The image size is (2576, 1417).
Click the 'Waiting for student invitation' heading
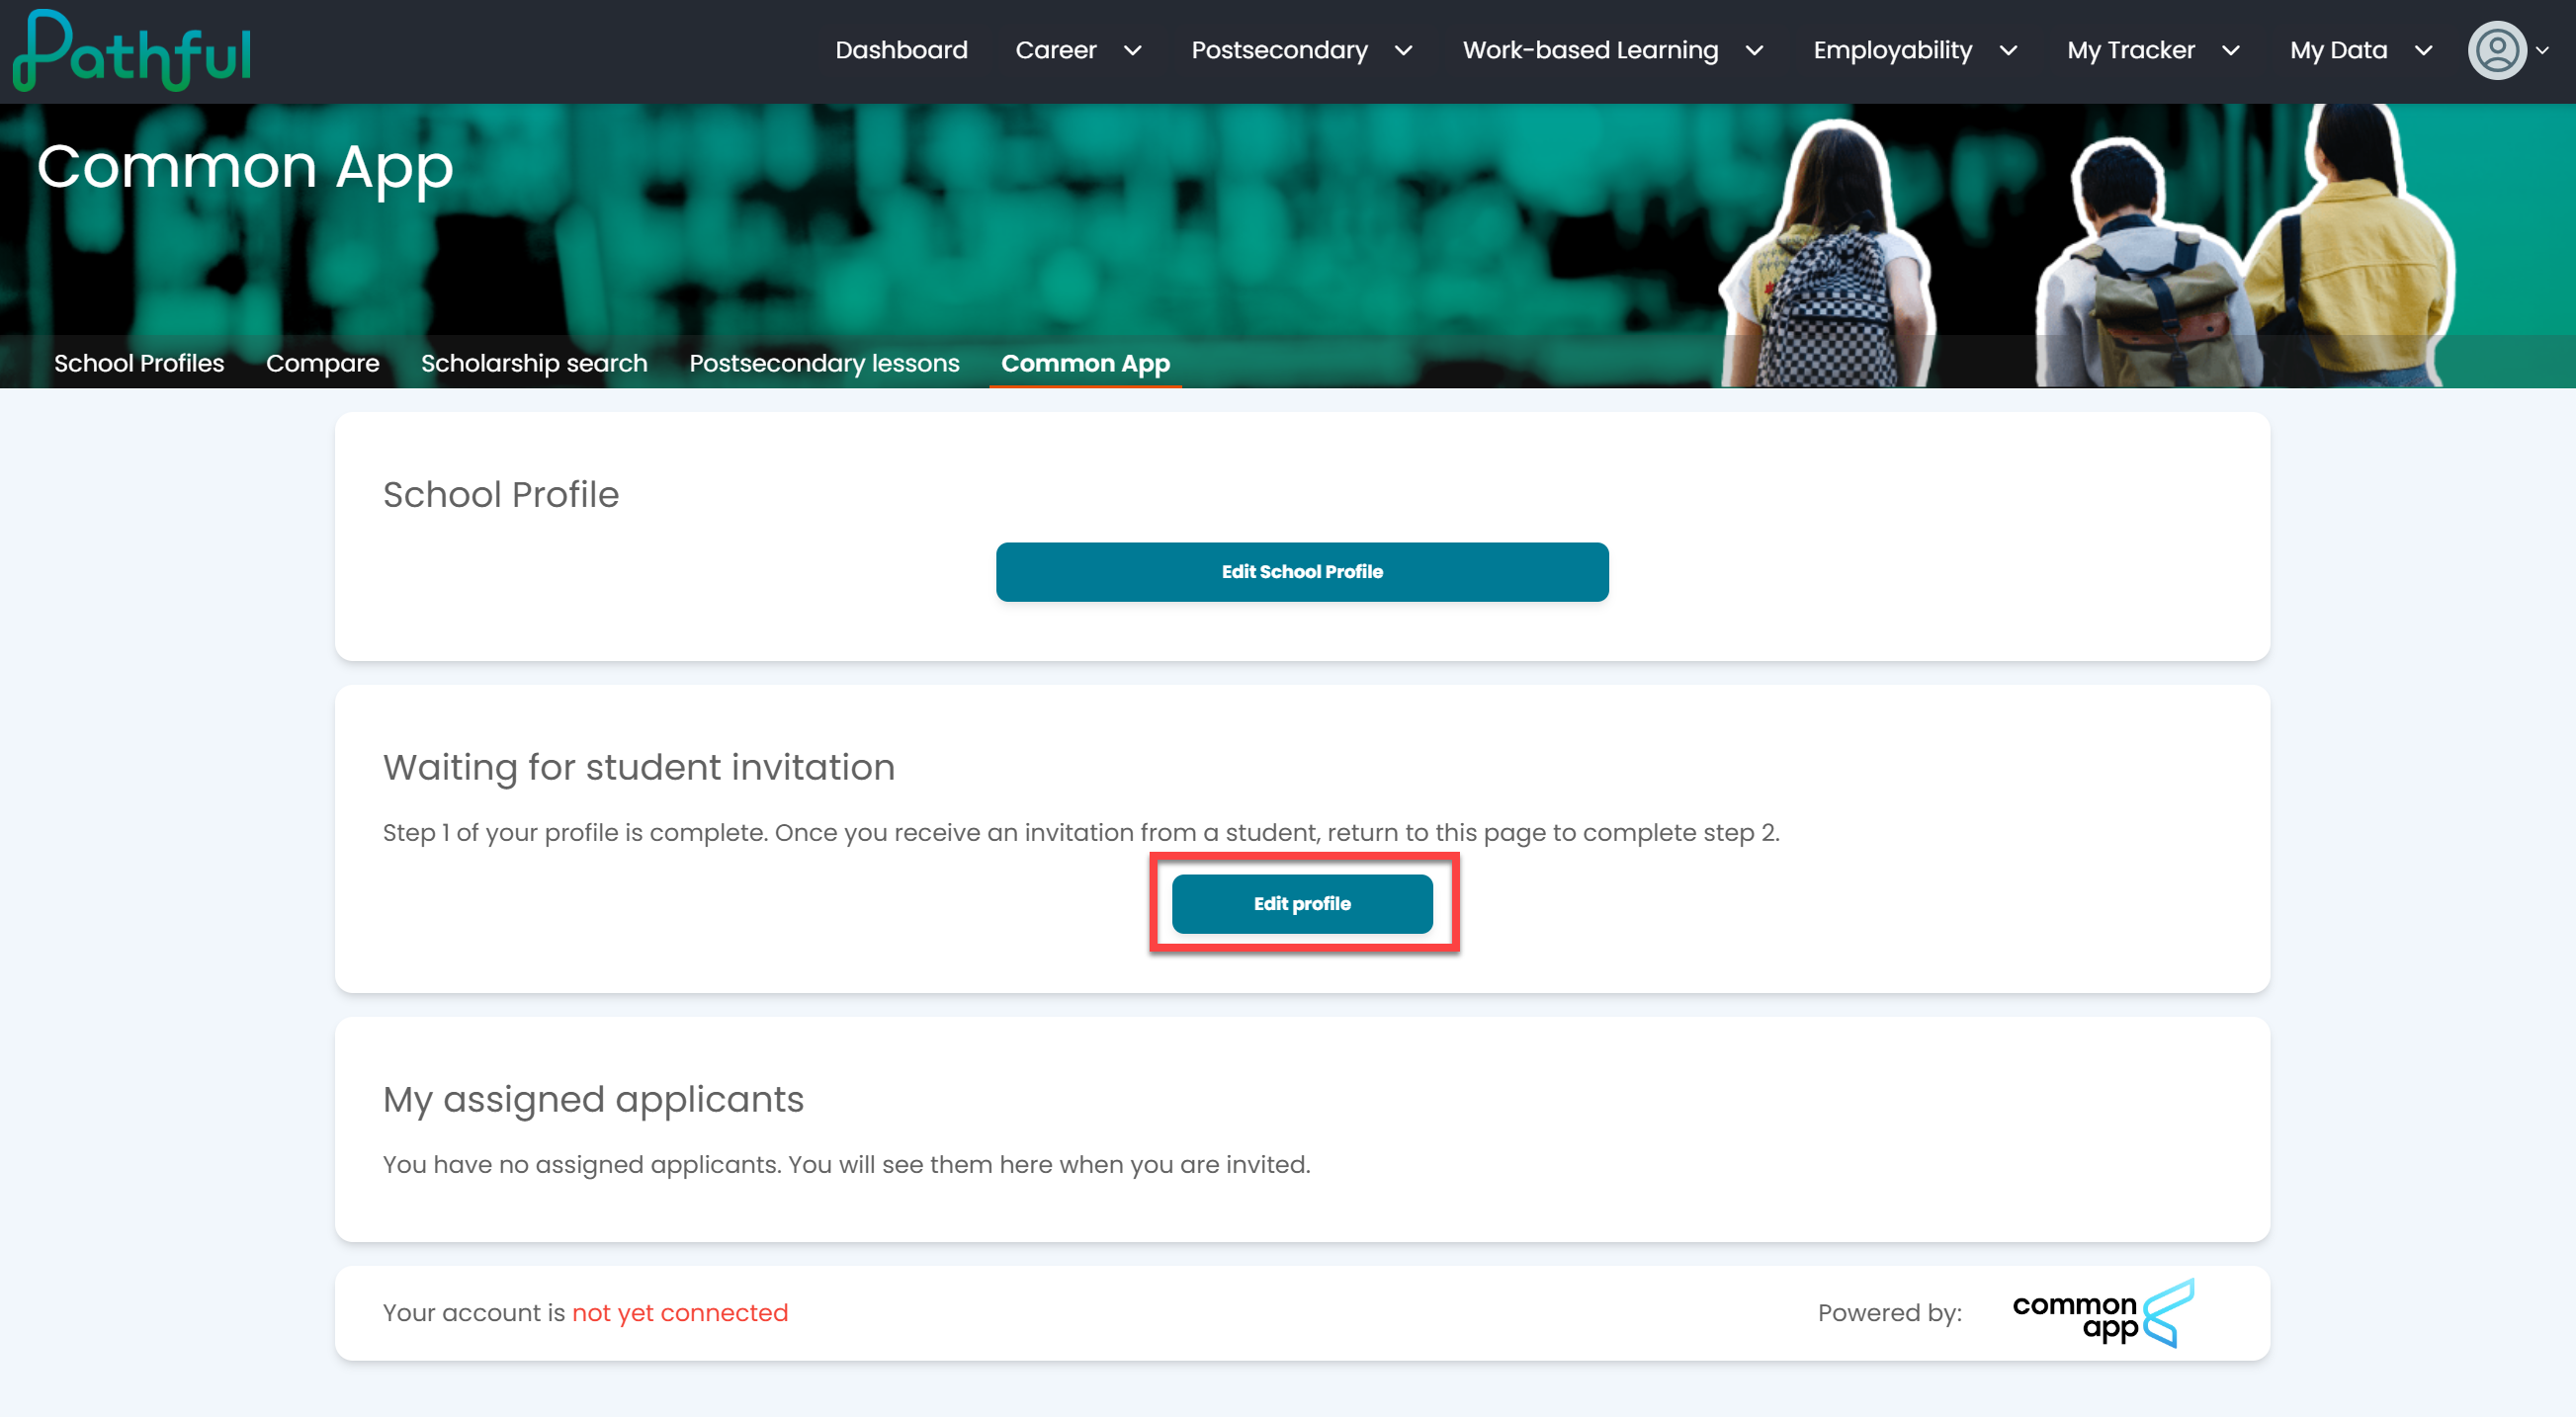(639, 768)
